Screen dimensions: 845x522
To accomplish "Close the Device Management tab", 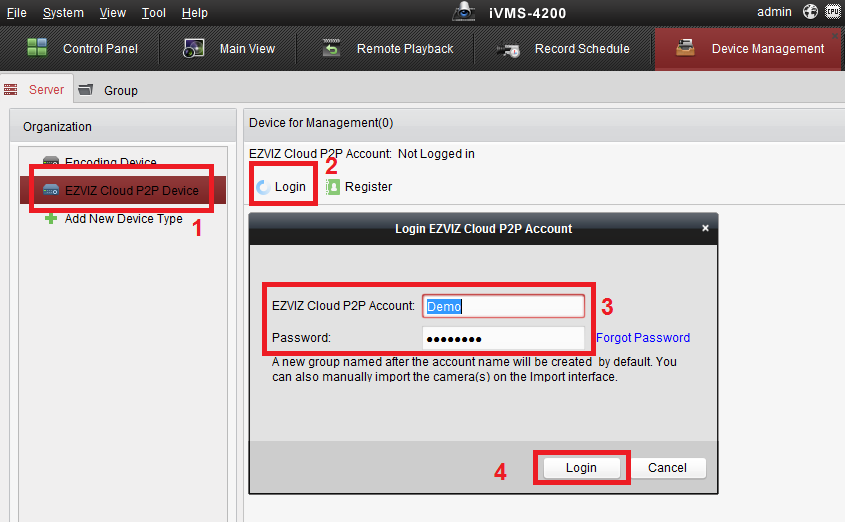I will 836,35.
